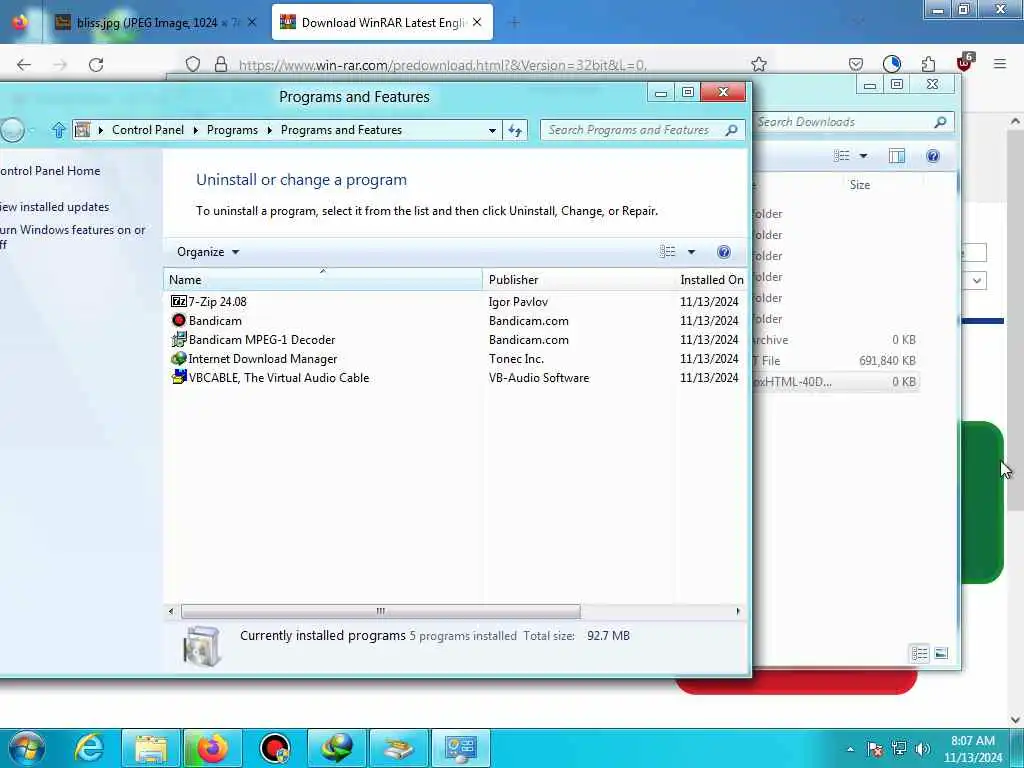This screenshot has height=768, width=1024.
Task: Sort by the Name column header
Action: coord(323,280)
